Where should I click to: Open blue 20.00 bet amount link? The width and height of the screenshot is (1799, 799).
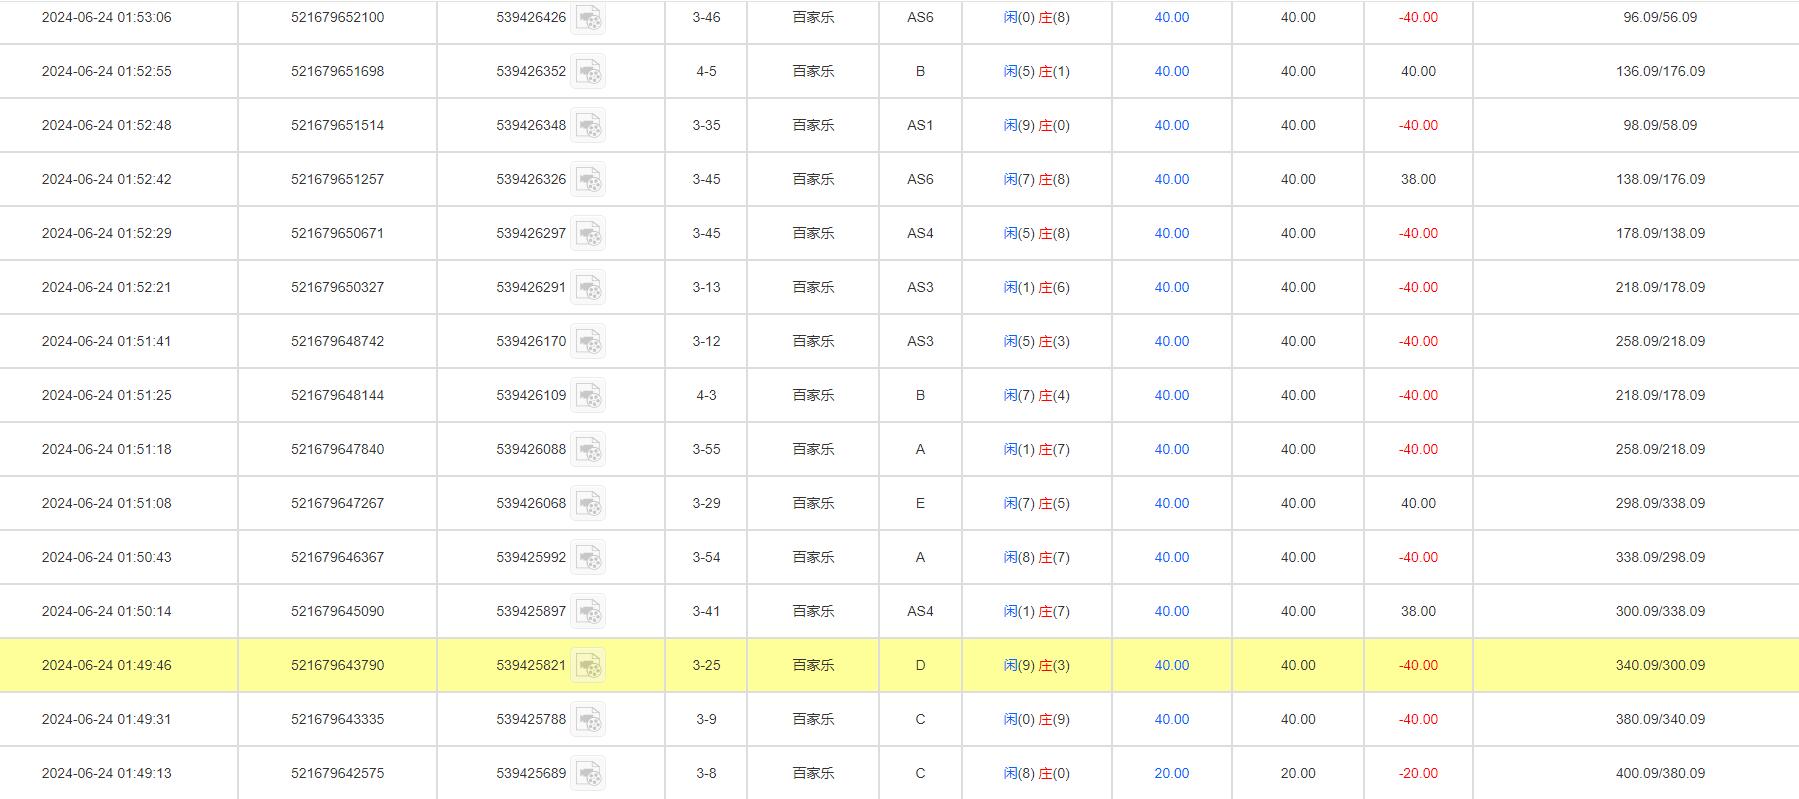[x=1171, y=773]
